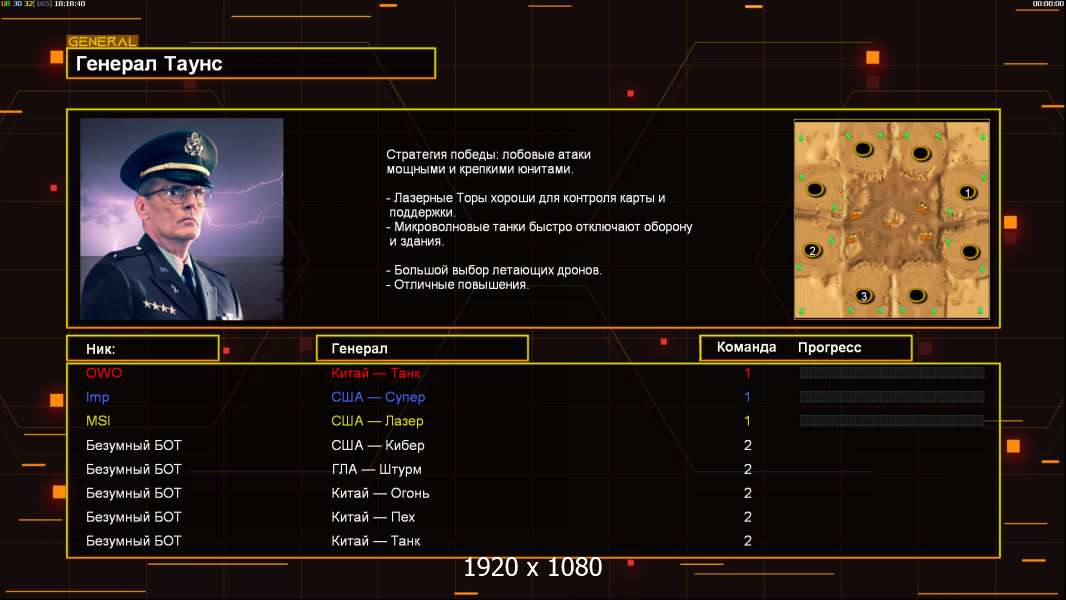This screenshot has width=1066, height=600.
Task: Click the Imp row progress bar
Action: click(892, 397)
